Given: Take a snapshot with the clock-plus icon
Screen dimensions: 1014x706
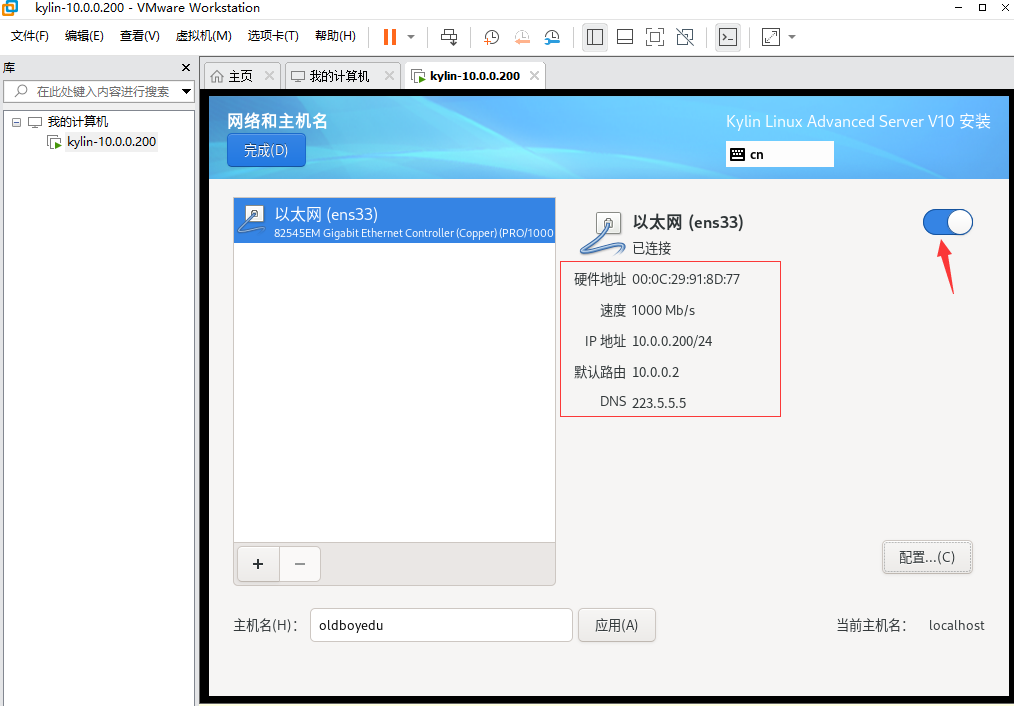Looking at the screenshot, I should click(491, 37).
